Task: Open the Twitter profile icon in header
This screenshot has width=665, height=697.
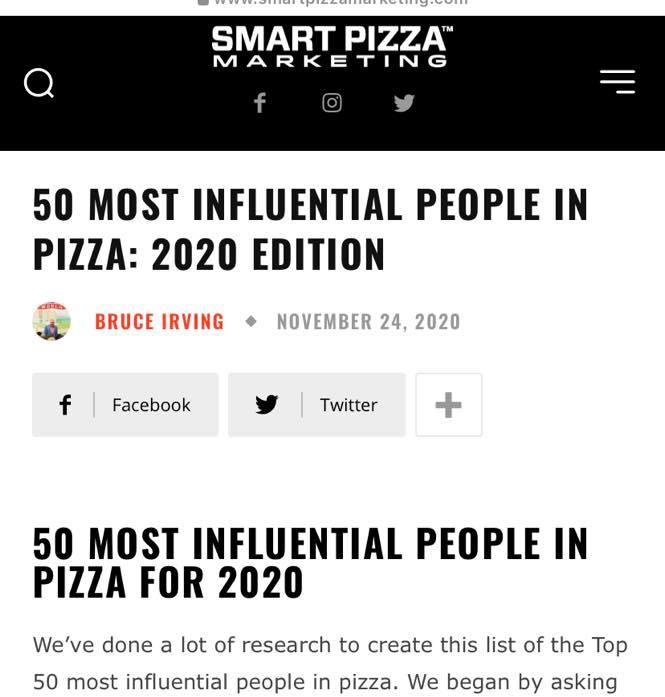Action: click(404, 103)
